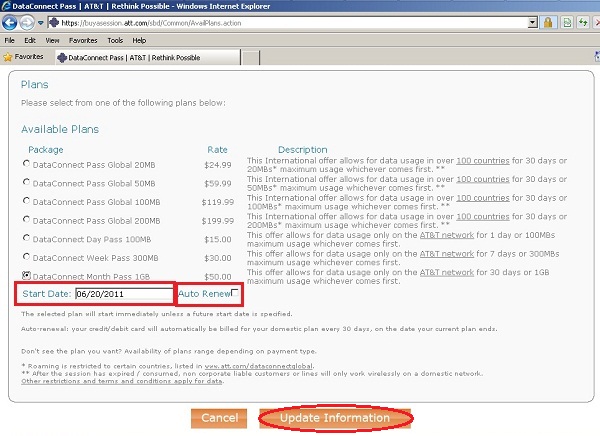Click the Available Plans heading

(60, 129)
